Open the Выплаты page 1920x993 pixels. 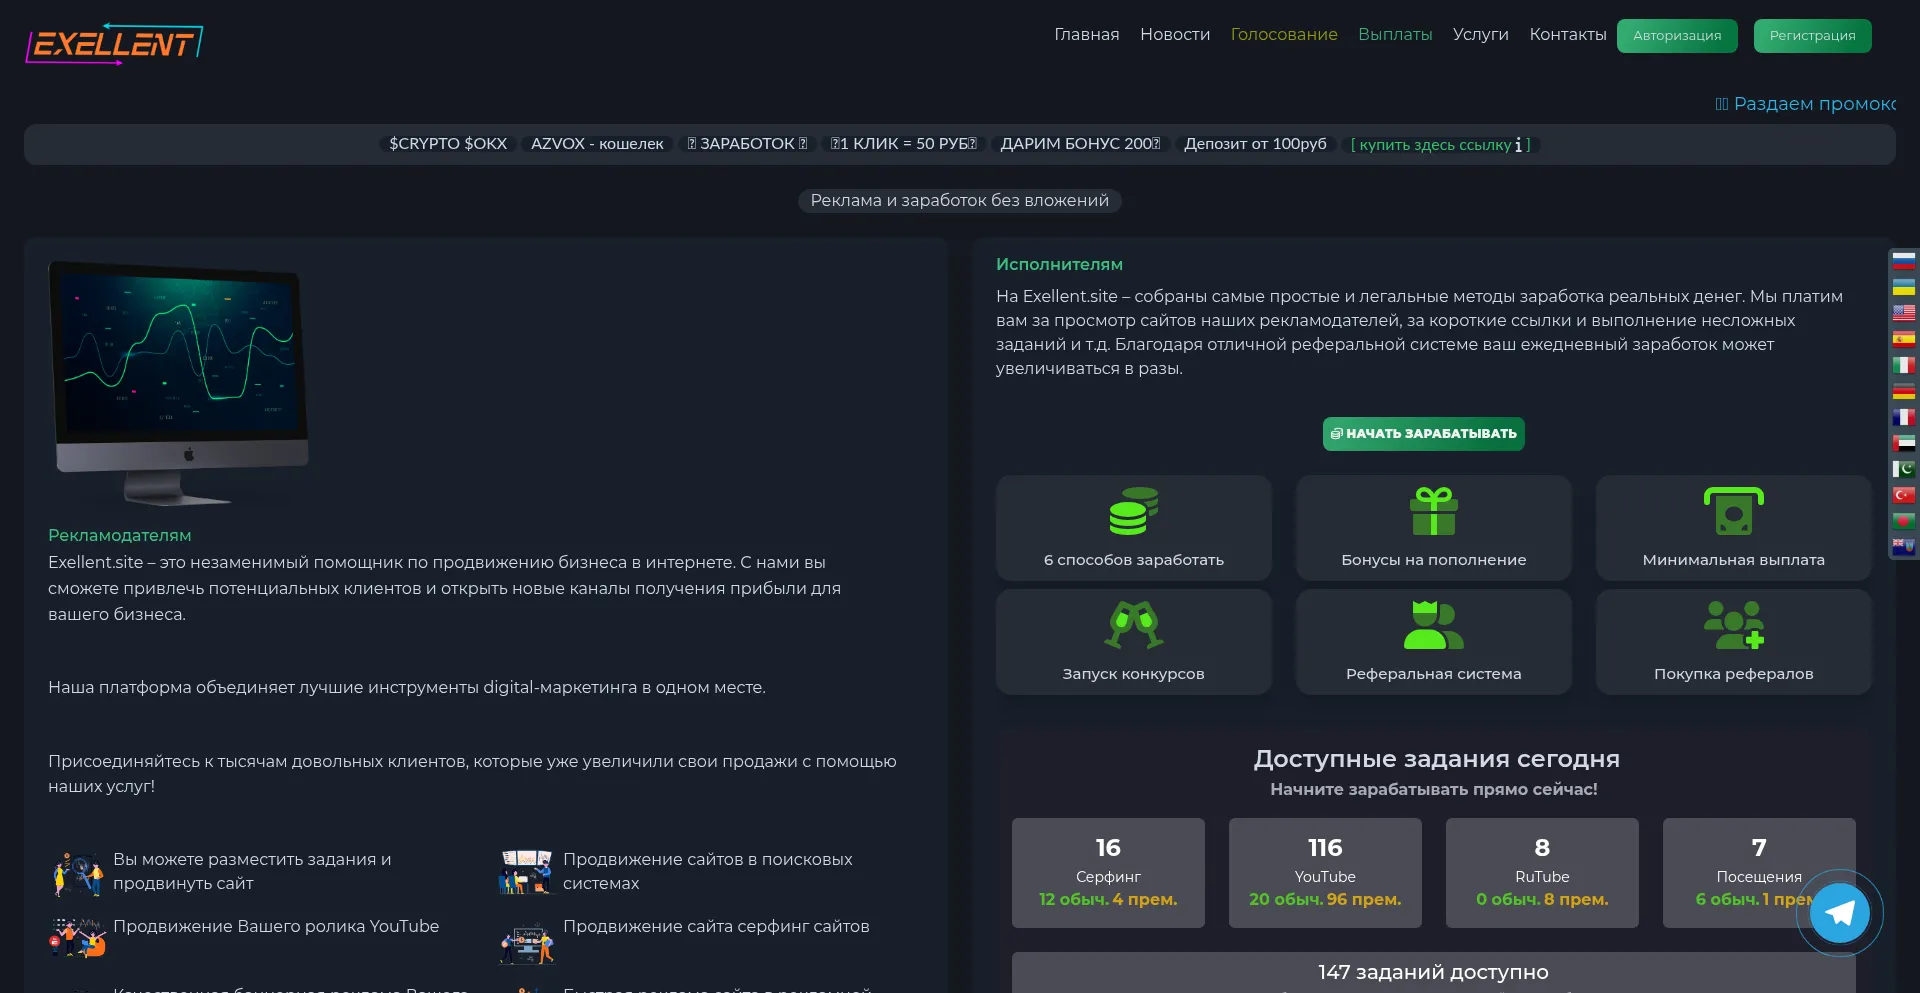1394,35
